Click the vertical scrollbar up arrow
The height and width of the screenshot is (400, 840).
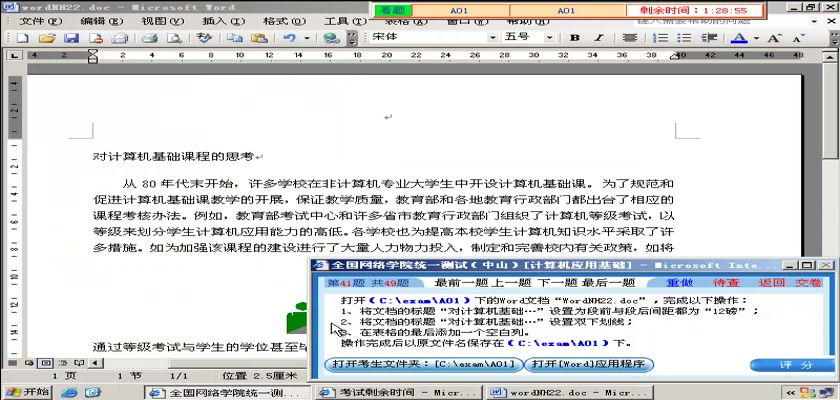(830, 56)
